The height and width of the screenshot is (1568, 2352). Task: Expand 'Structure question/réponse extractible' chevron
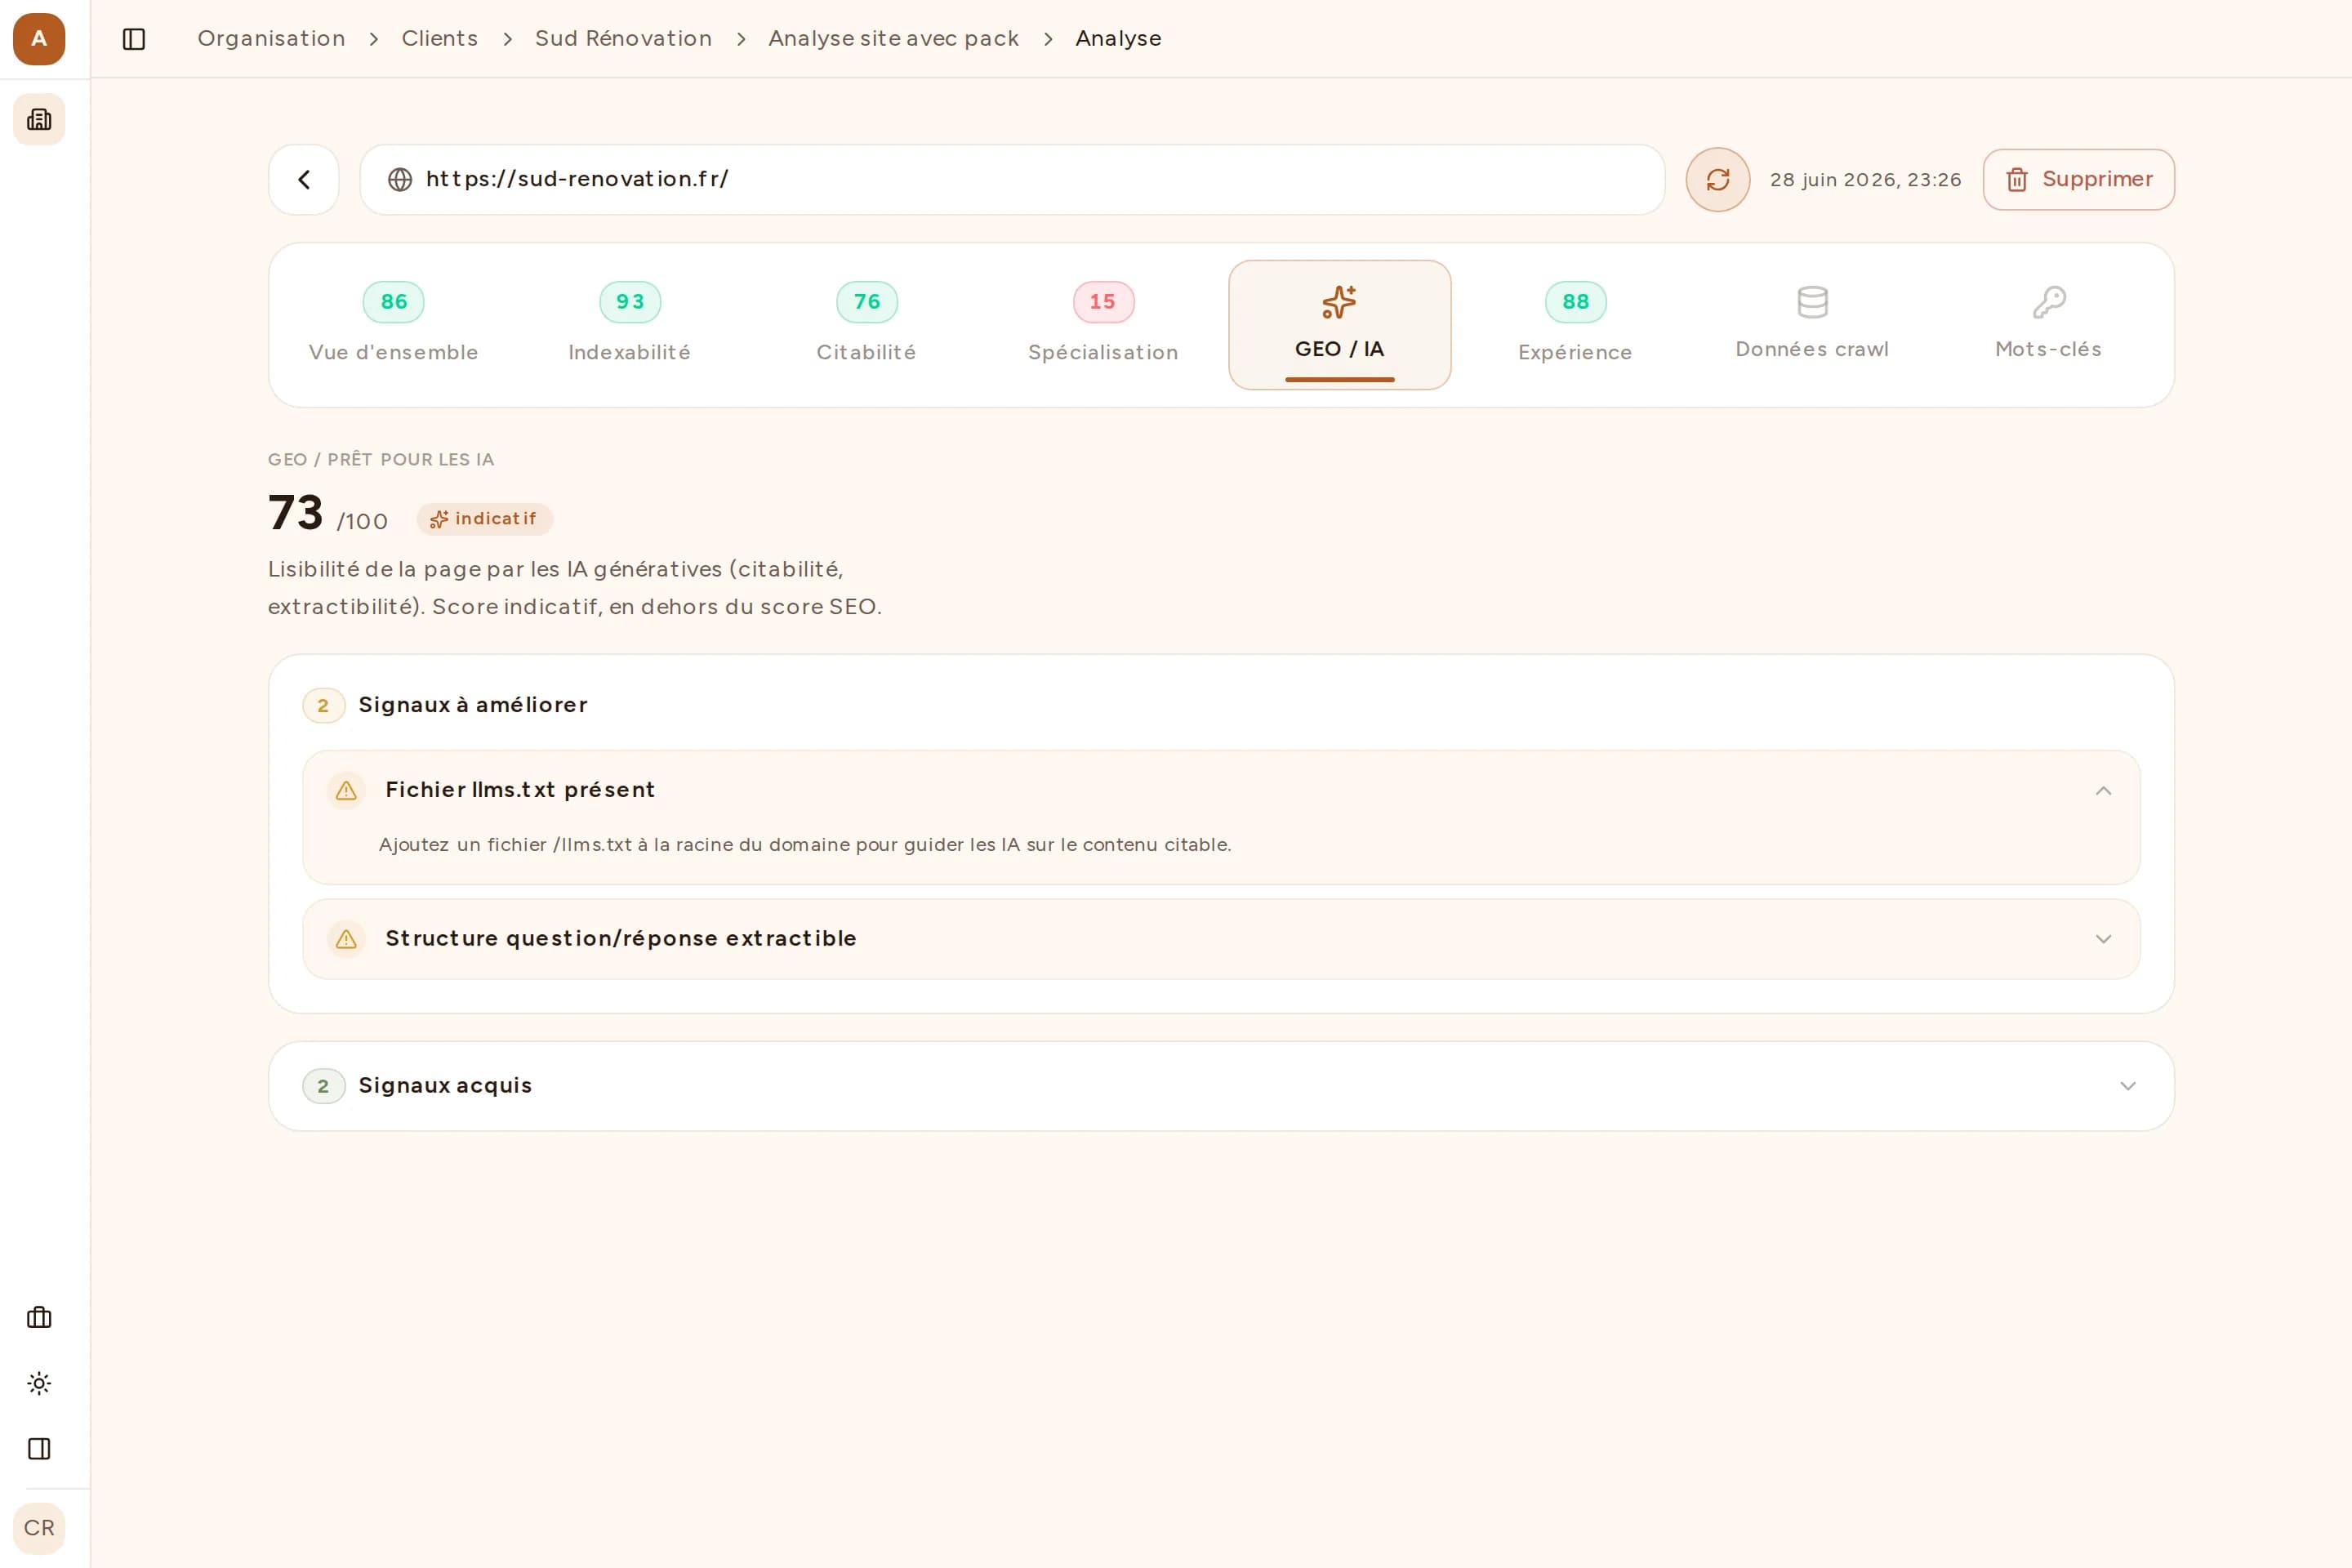(2104, 939)
